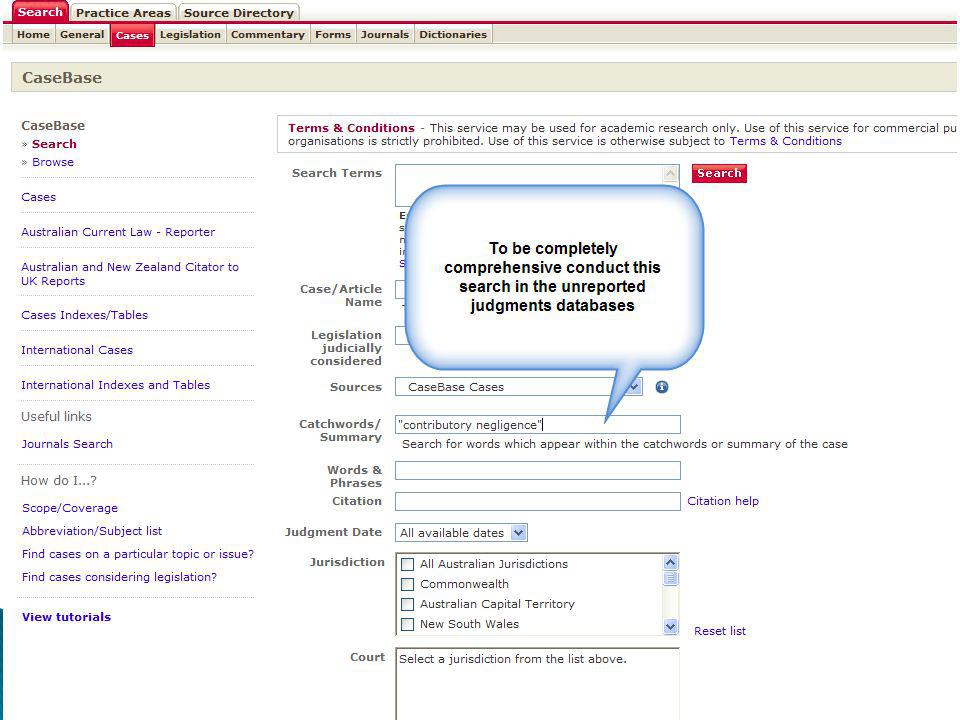Open Australian Current Law - Reporter link
960x720 pixels.
click(x=118, y=232)
